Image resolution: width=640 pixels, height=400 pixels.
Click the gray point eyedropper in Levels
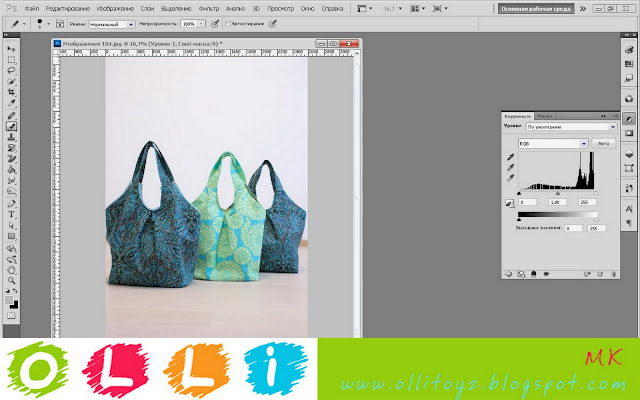coord(510,167)
